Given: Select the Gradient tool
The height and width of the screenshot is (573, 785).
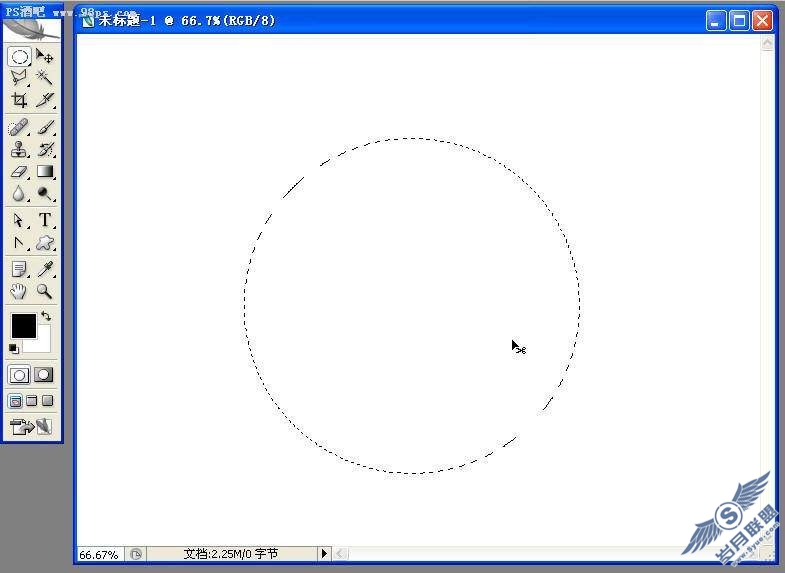Looking at the screenshot, I should tap(45, 172).
